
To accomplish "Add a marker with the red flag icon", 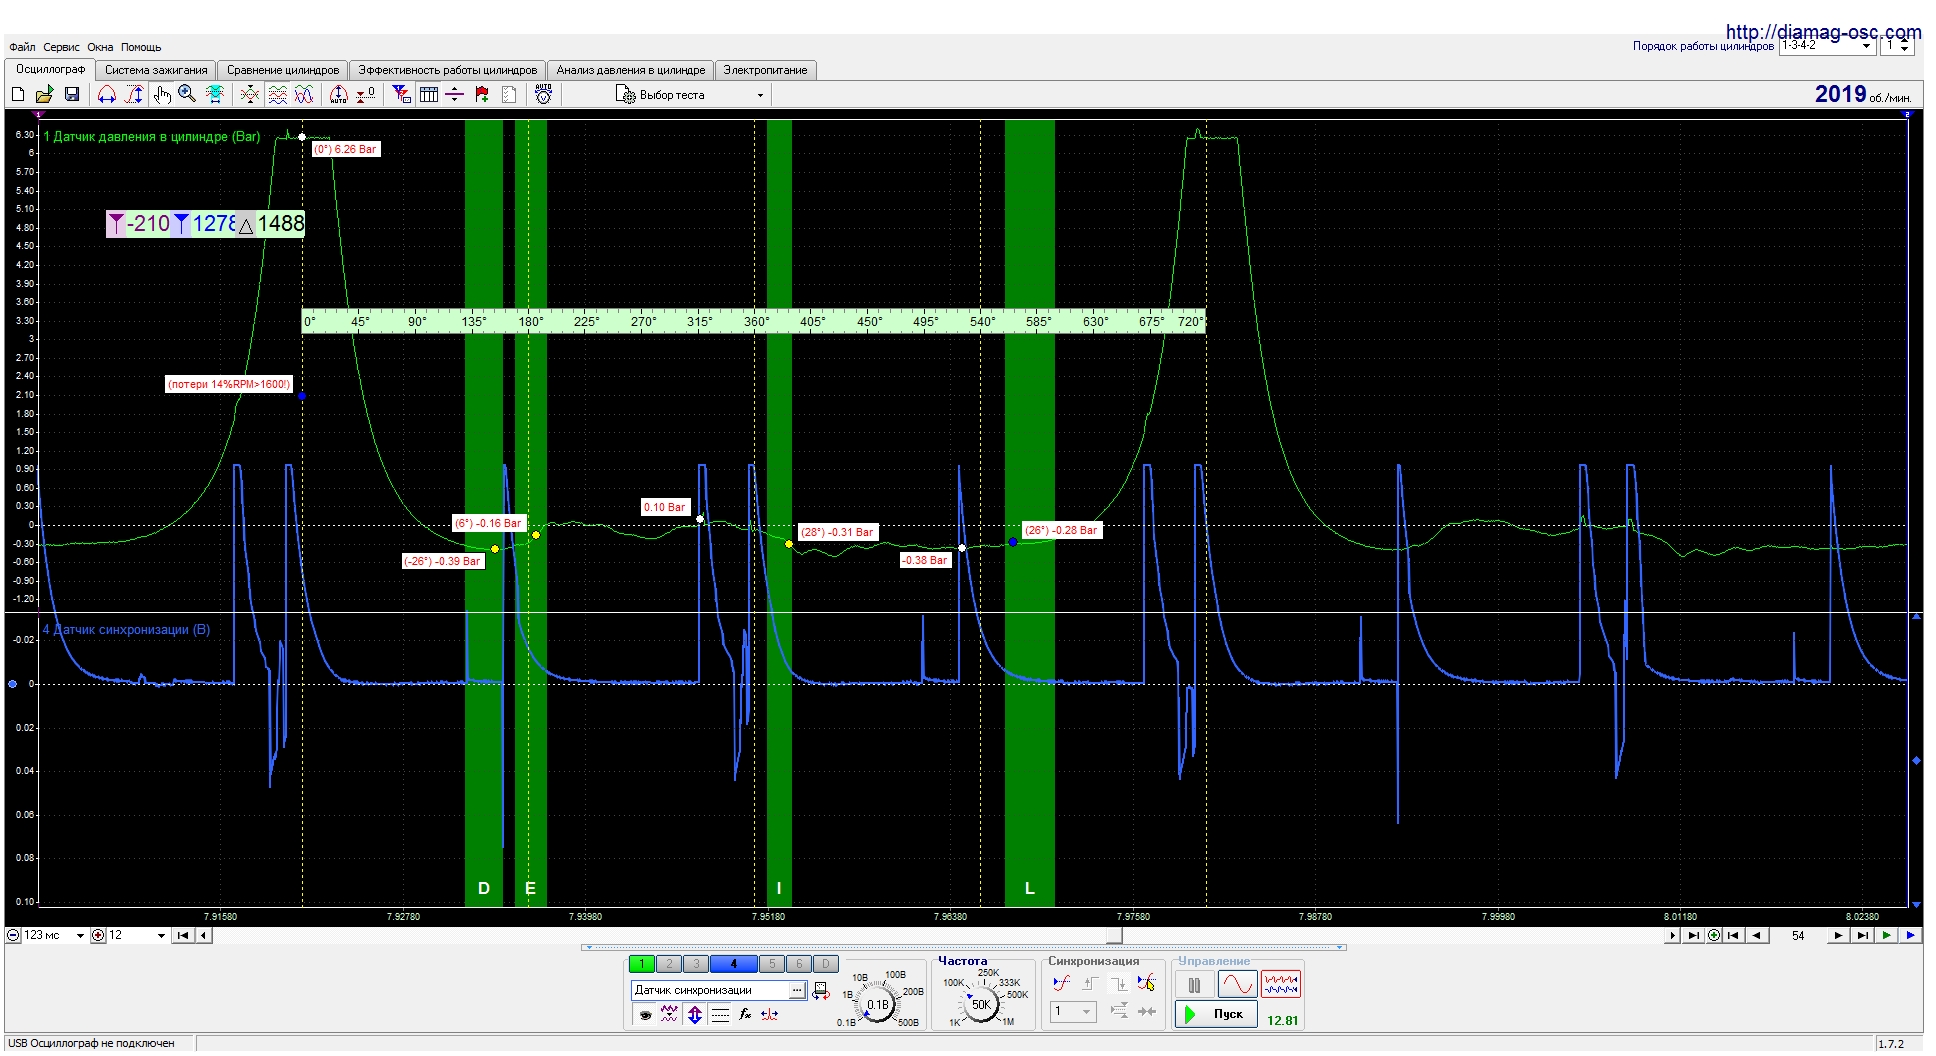I will (482, 94).
